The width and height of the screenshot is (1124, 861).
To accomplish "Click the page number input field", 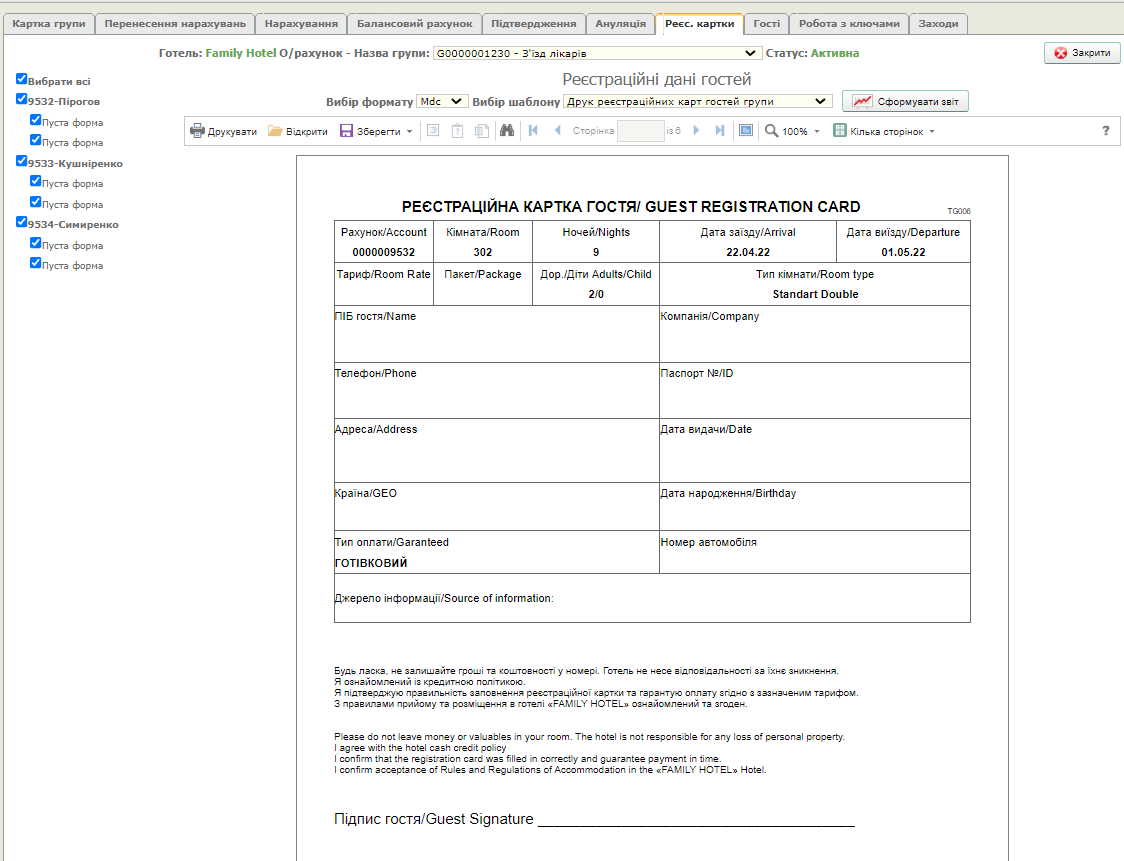I will [640, 131].
